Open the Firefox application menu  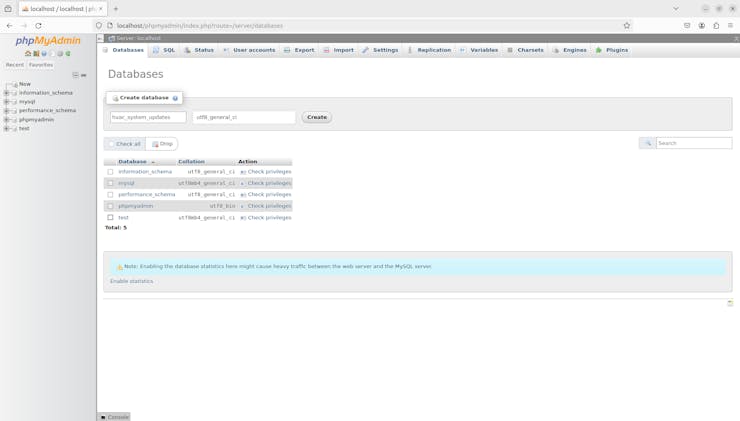coord(731,25)
